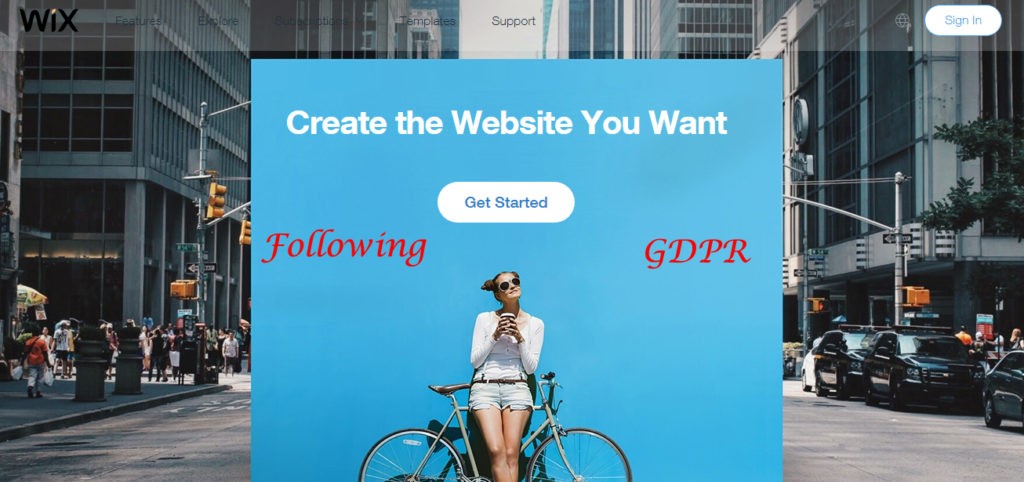
Task: Click the black SUV parked on the right
Action: (x=923, y=370)
